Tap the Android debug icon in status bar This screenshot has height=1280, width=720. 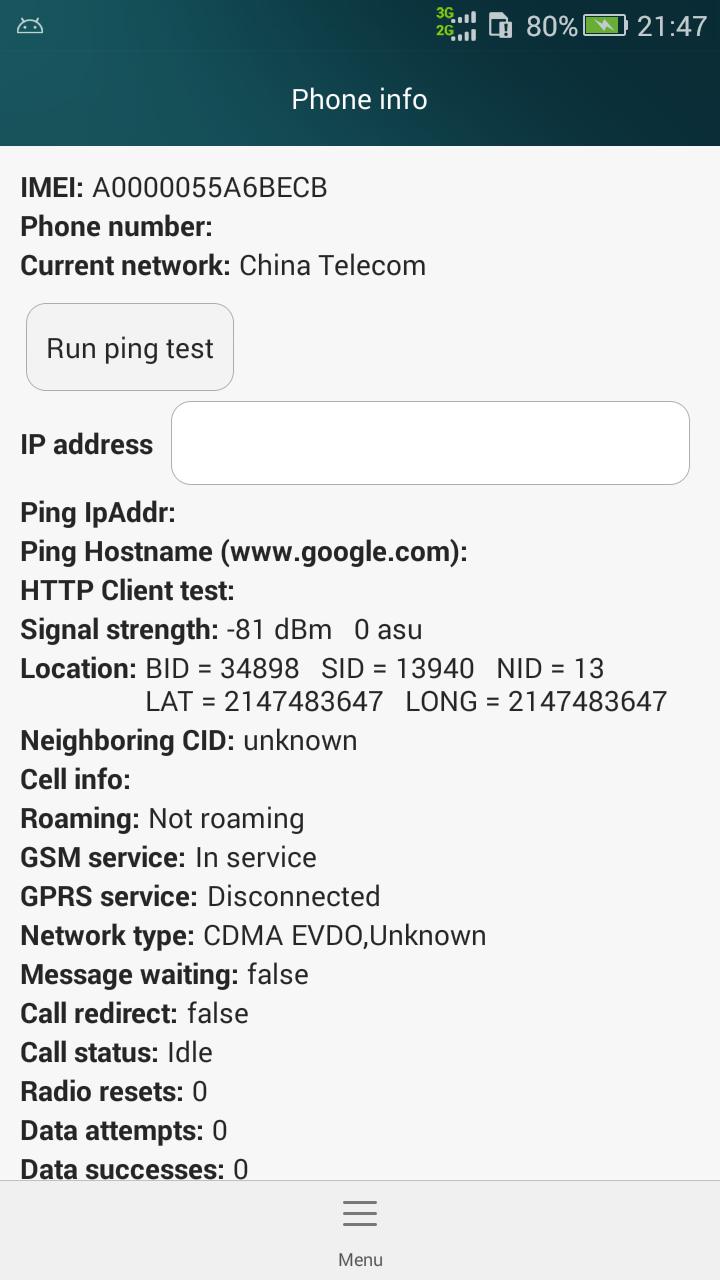[30, 25]
